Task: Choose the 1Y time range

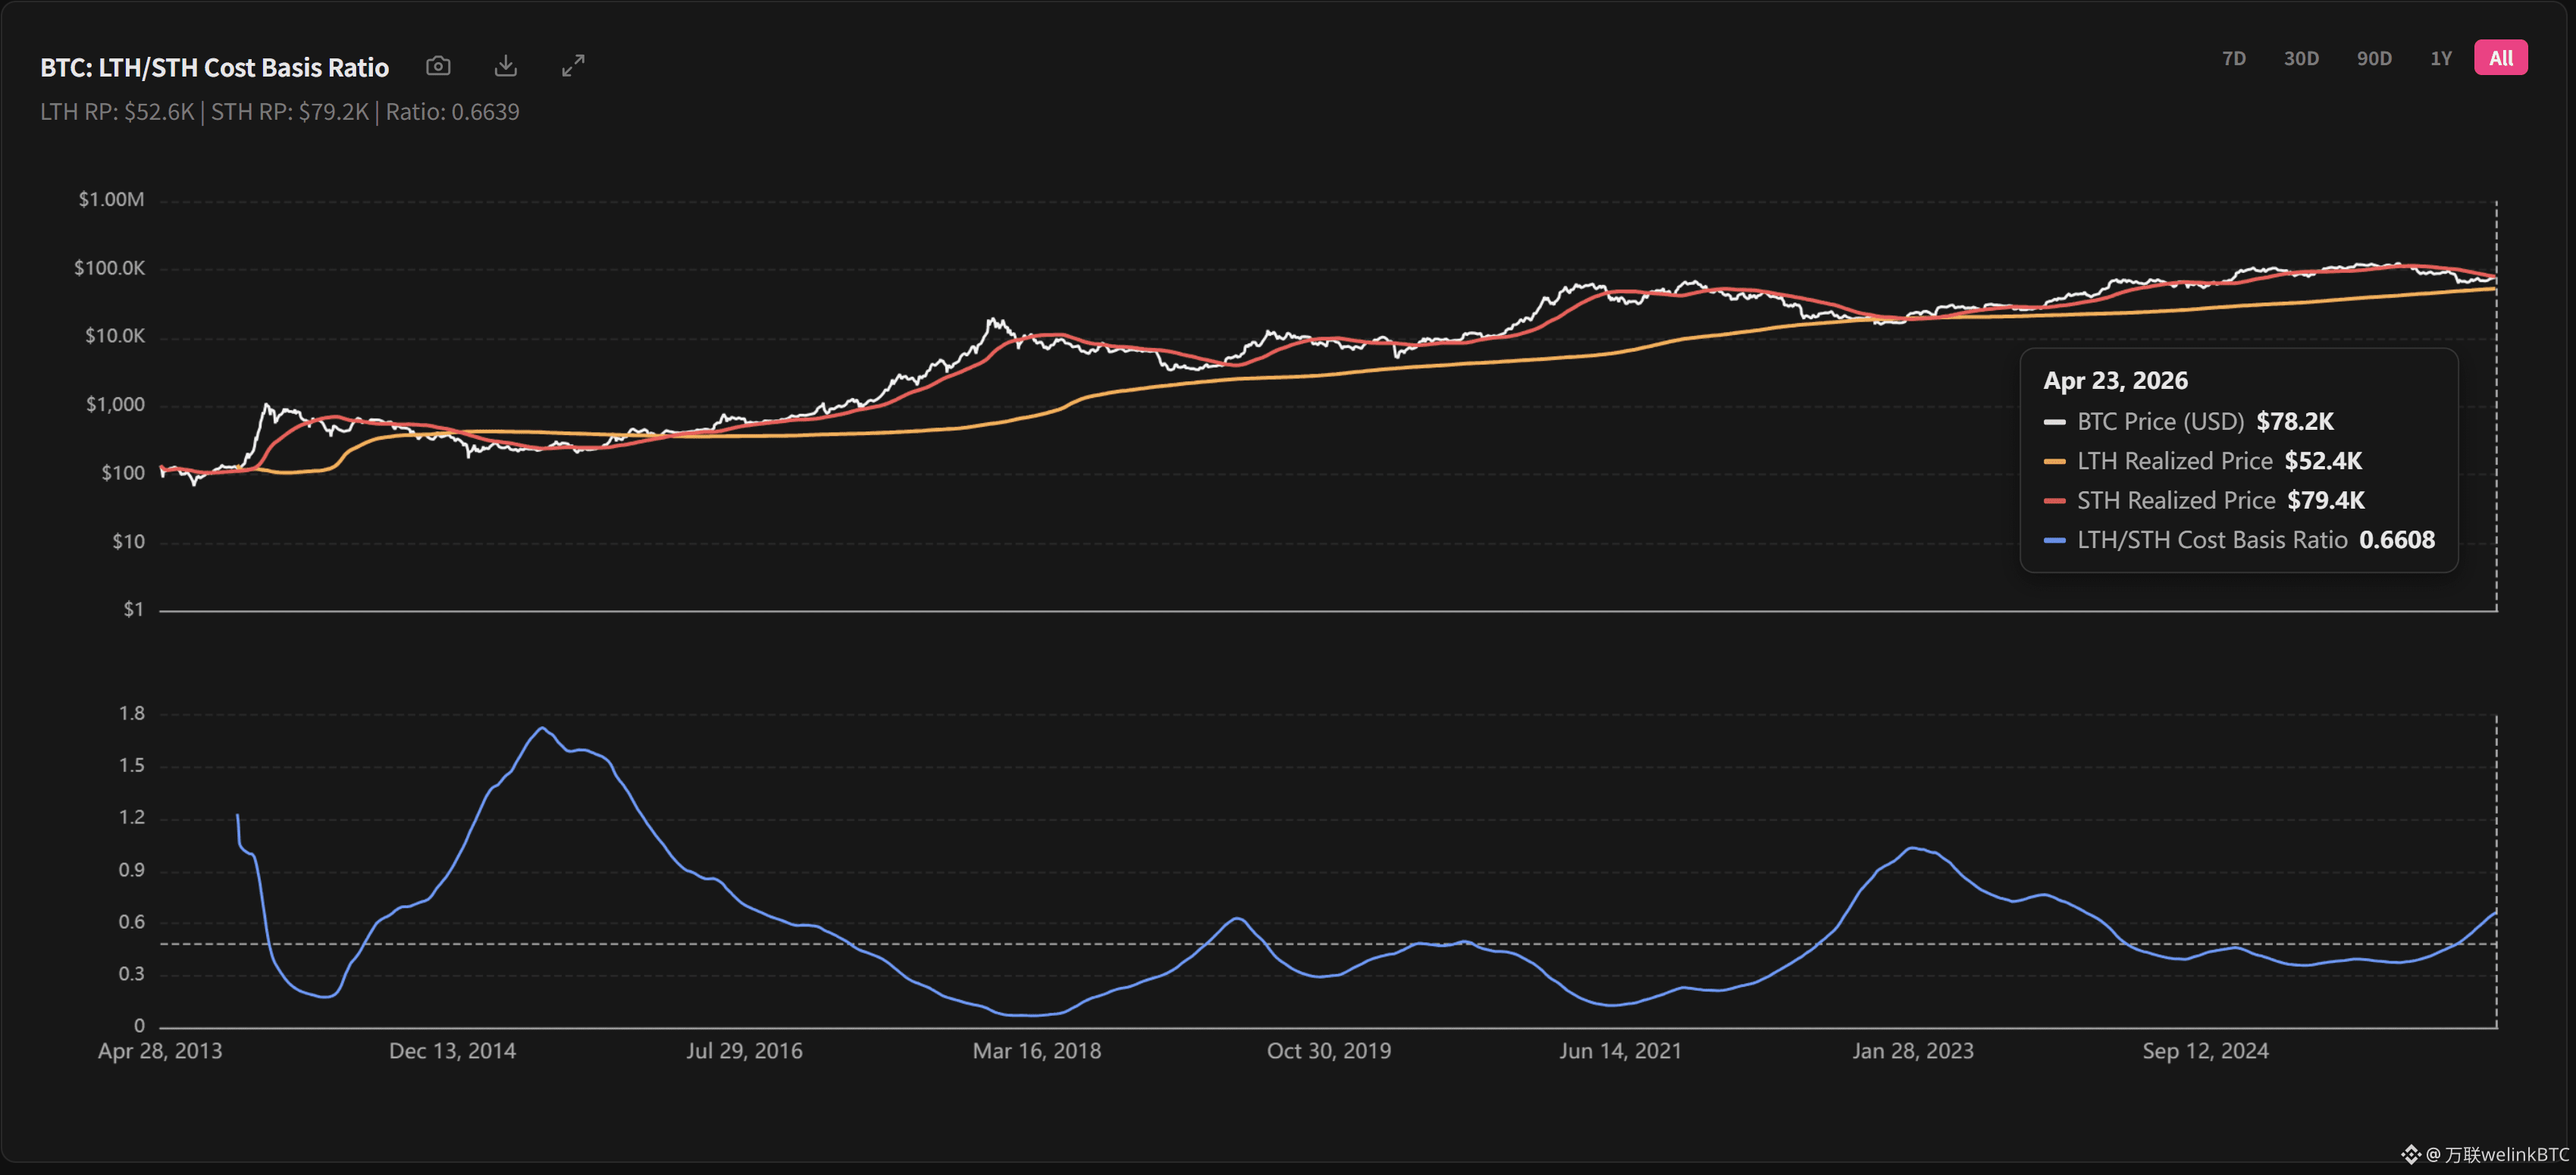Action: point(2441,58)
